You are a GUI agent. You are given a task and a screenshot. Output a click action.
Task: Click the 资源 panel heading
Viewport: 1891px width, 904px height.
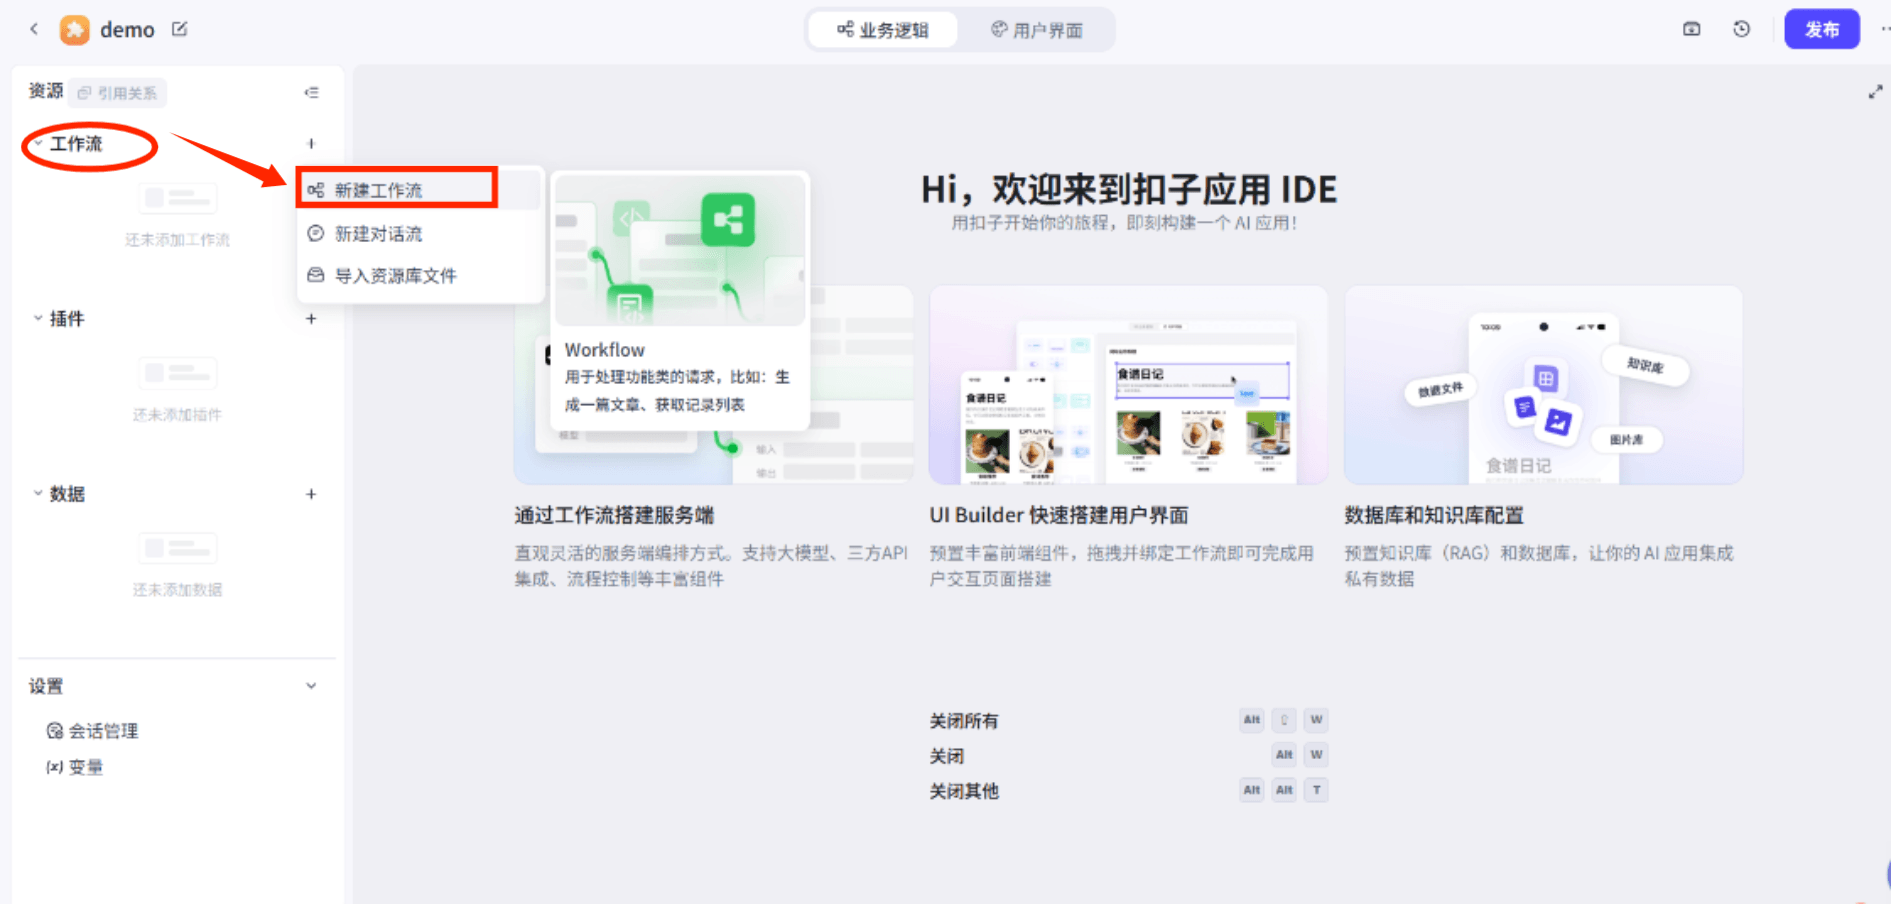(x=46, y=91)
